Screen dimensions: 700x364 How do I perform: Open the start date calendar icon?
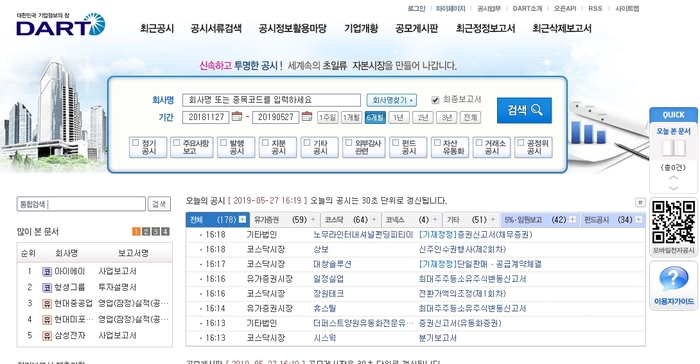click(x=237, y=117)
